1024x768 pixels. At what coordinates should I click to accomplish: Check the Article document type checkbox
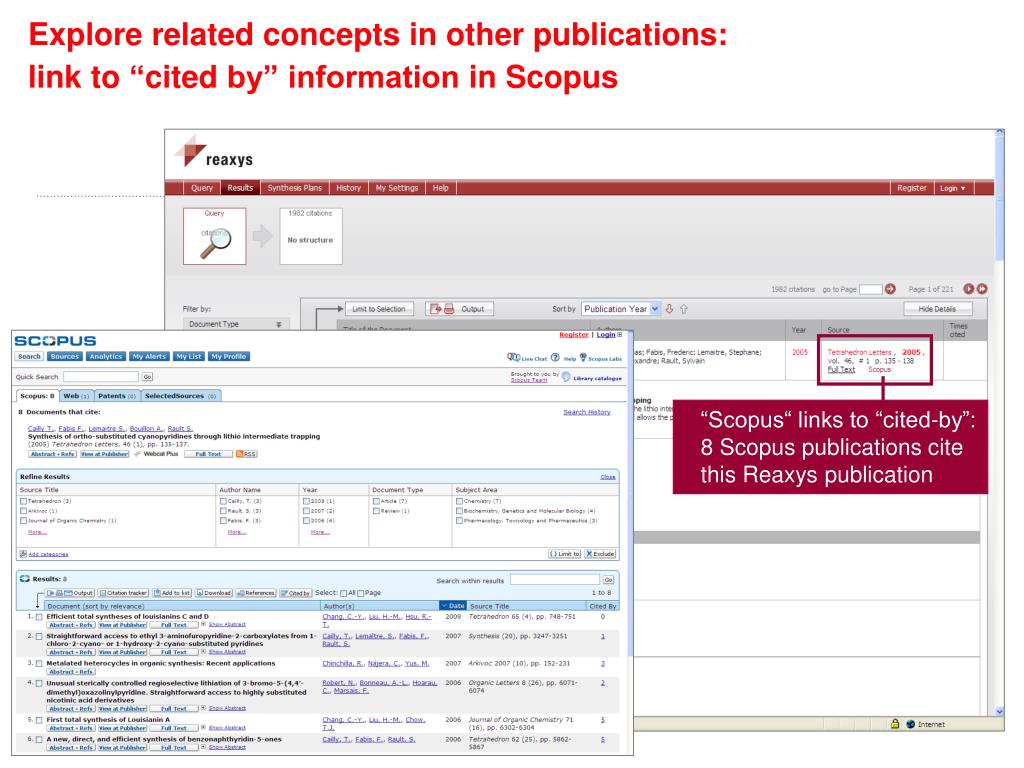pos(377,502)
